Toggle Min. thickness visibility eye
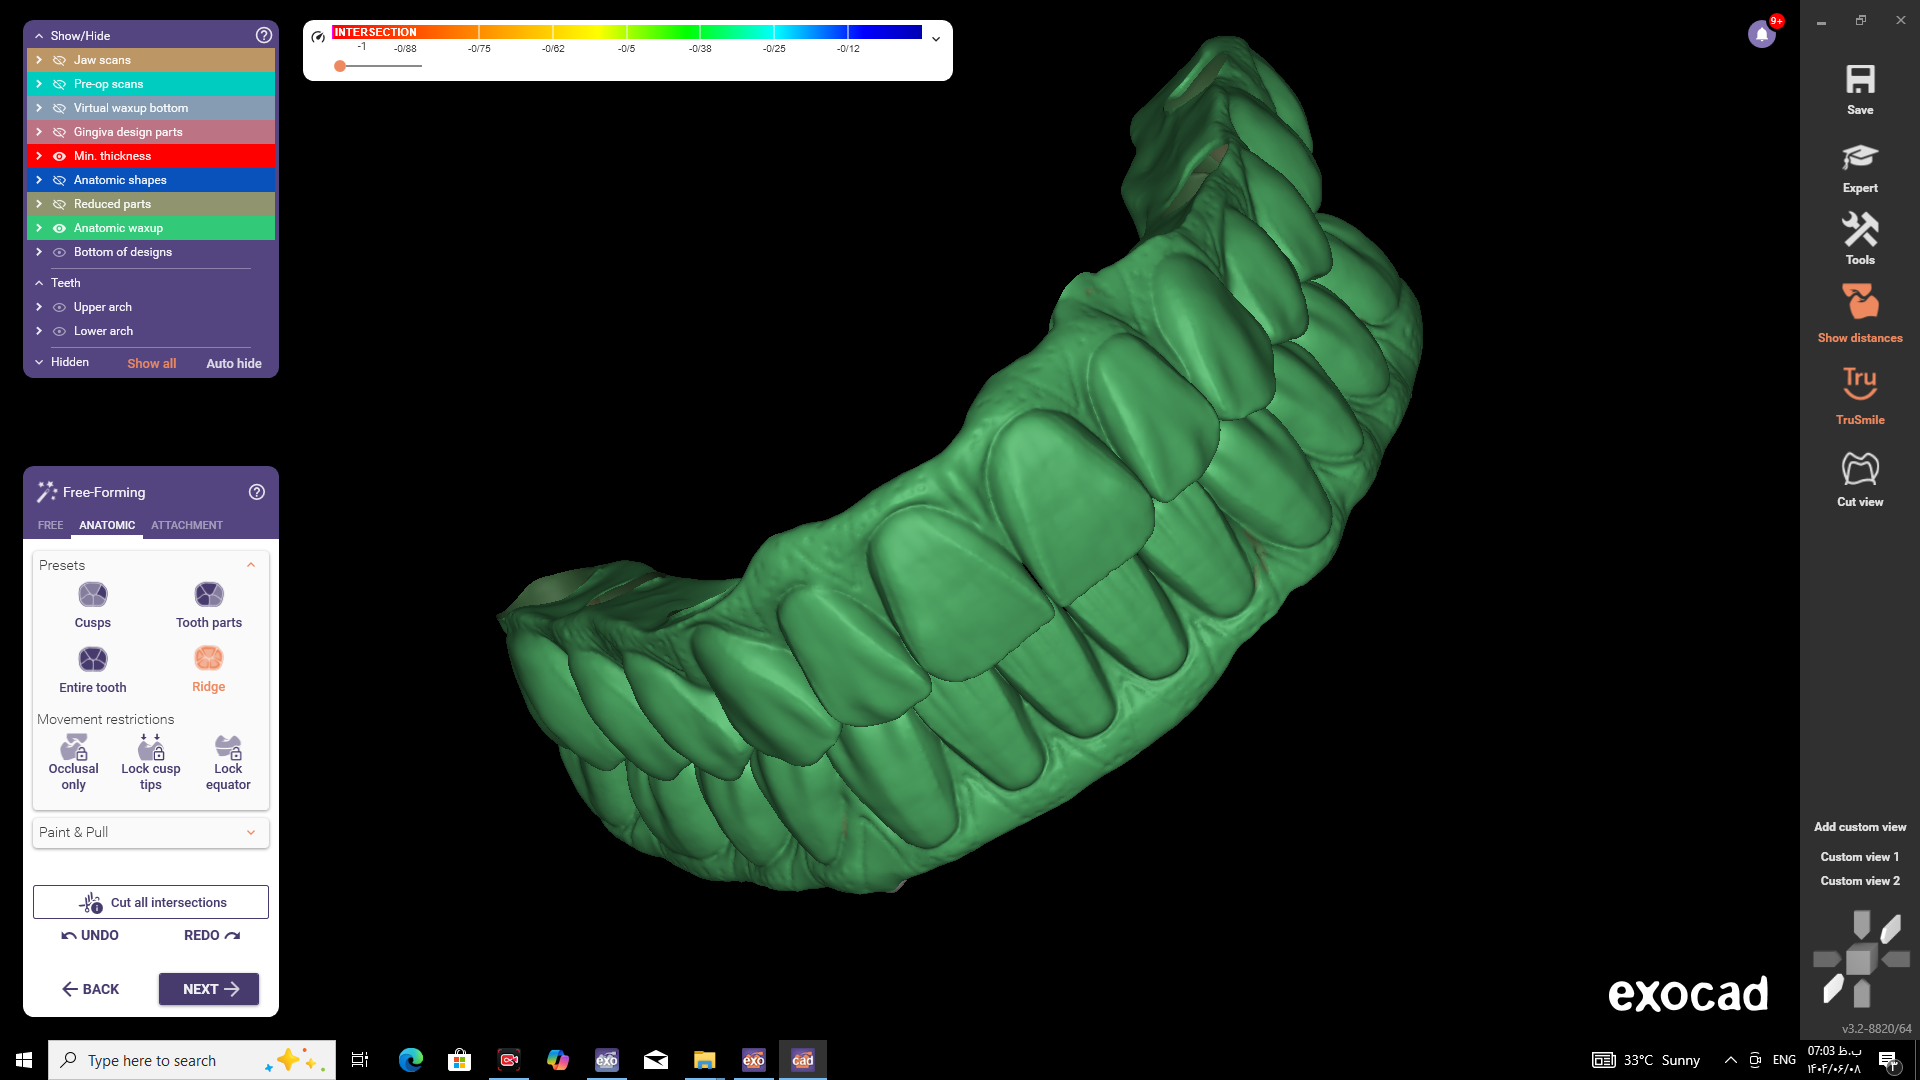This screenshot has width=1920, height=1080. (x=59, y=156)
